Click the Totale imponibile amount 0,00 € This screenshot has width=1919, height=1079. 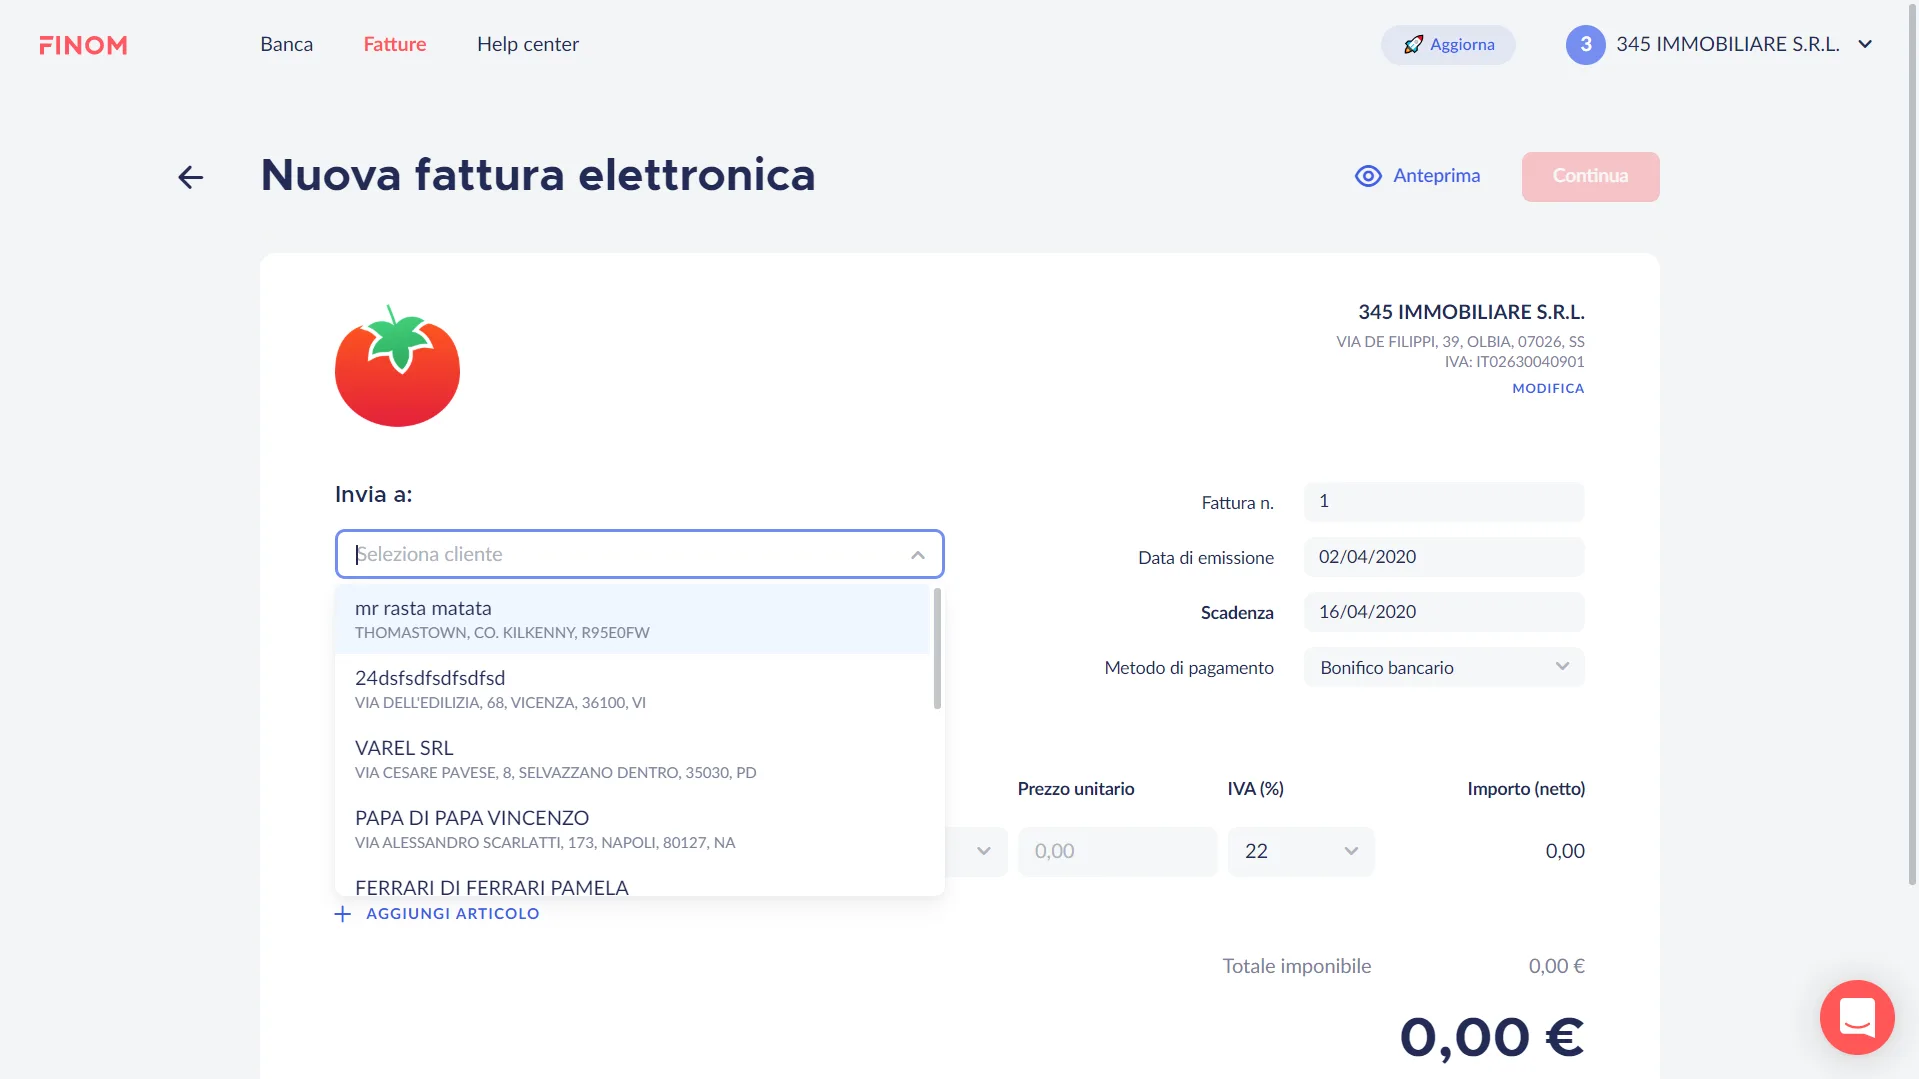[1556, 966]
